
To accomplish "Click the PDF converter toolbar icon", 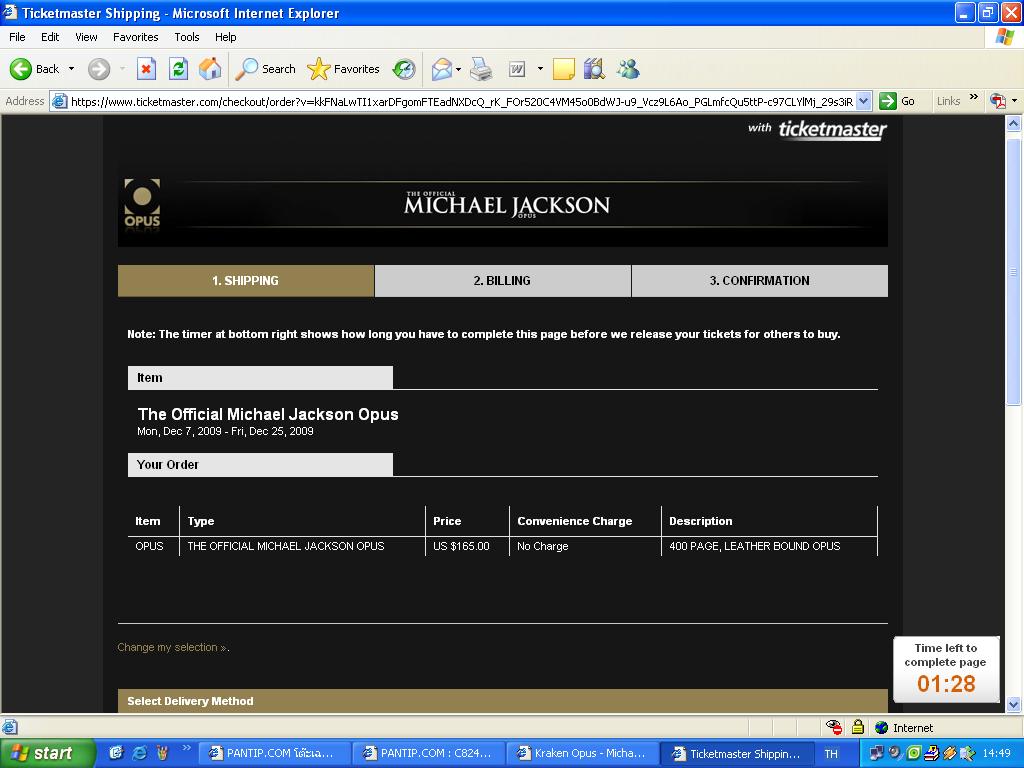I will pyautogui.click(x=998, y=101).
